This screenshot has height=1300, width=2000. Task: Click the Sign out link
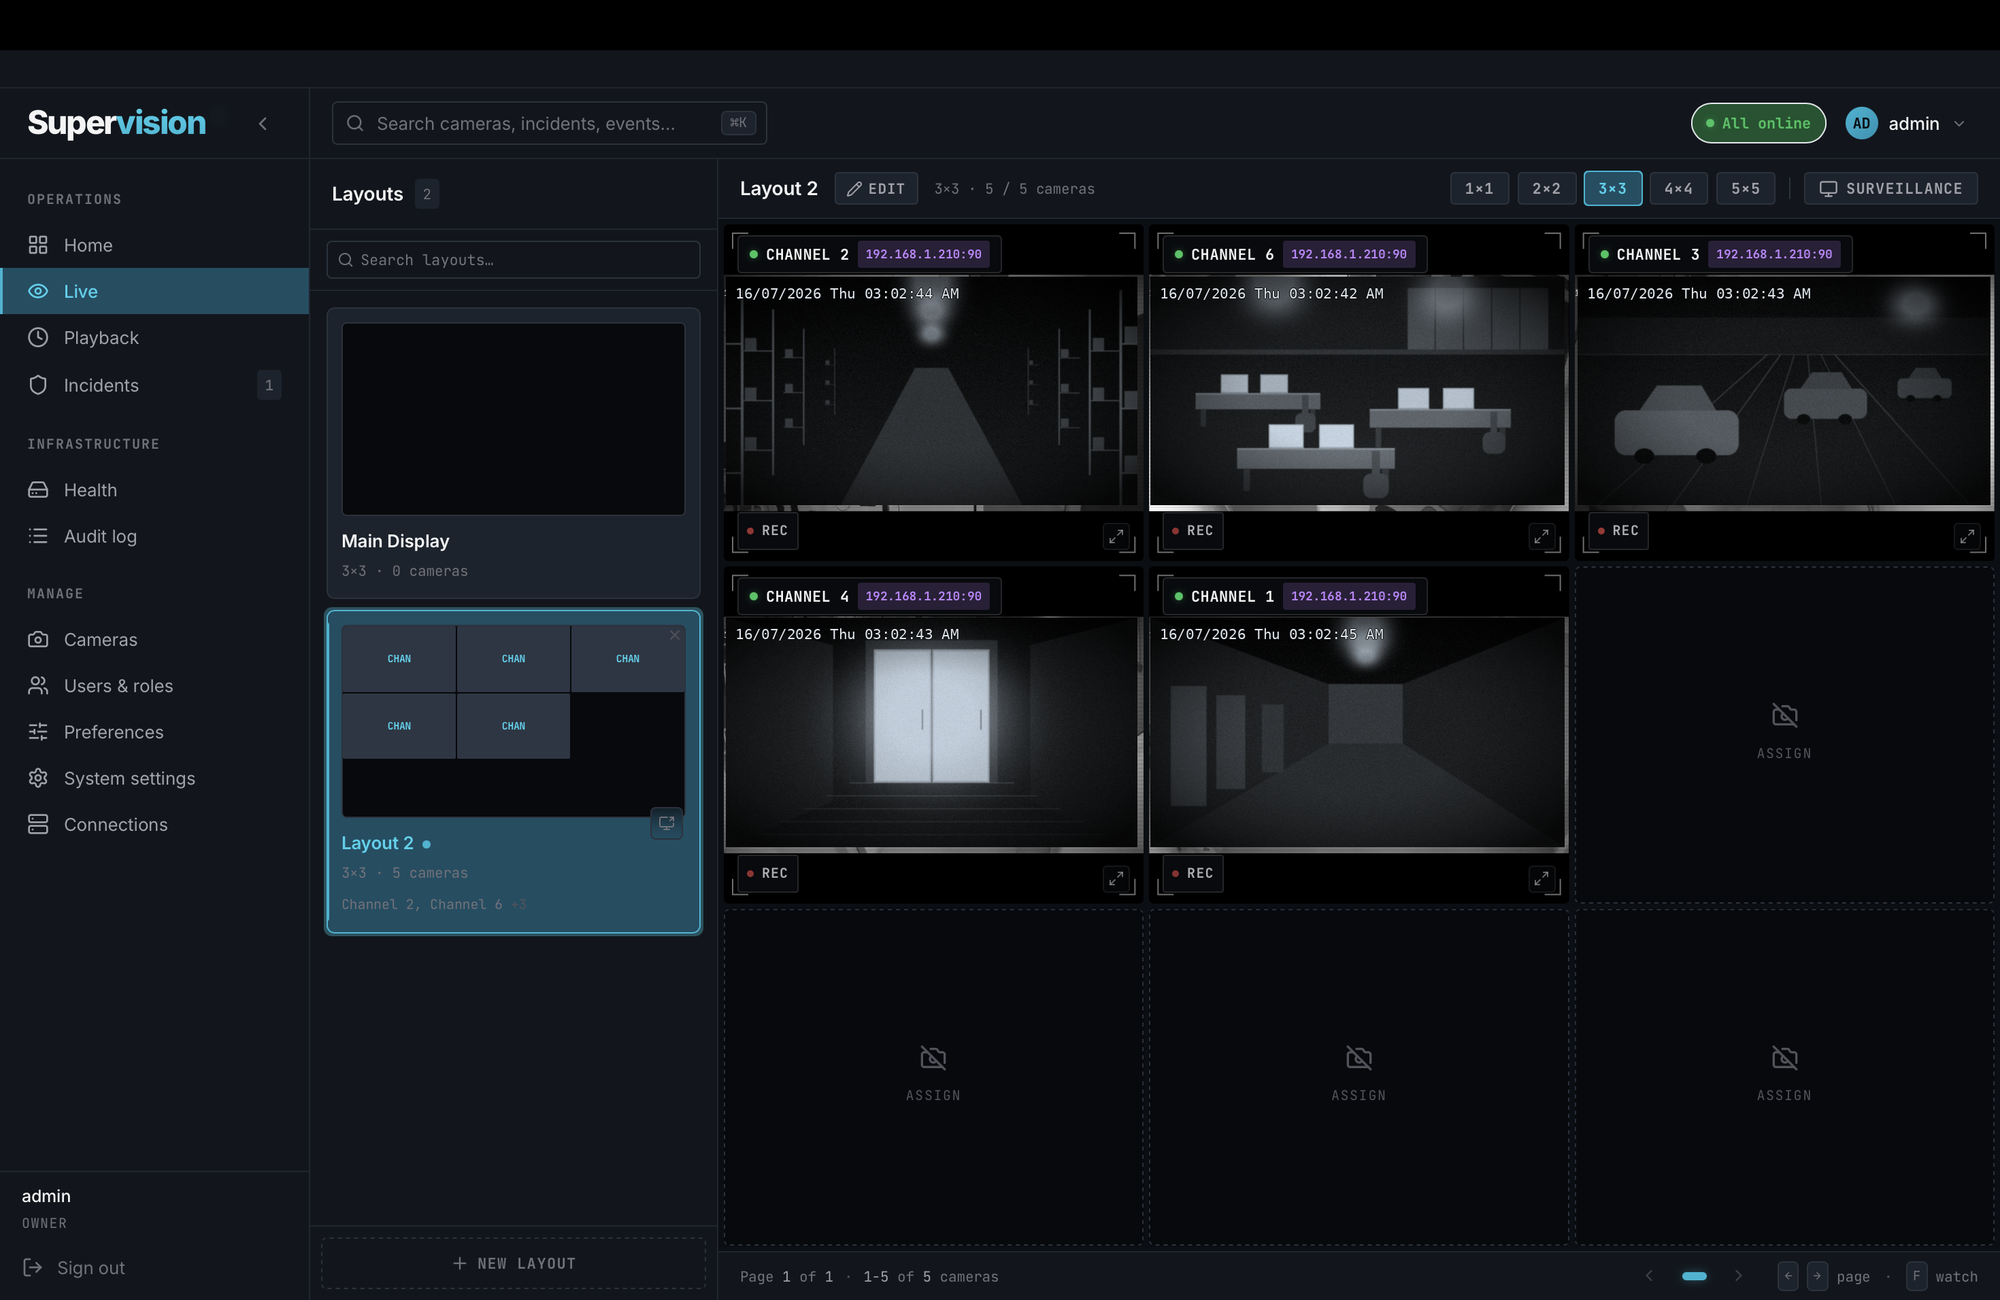[x=75, y=1267]
